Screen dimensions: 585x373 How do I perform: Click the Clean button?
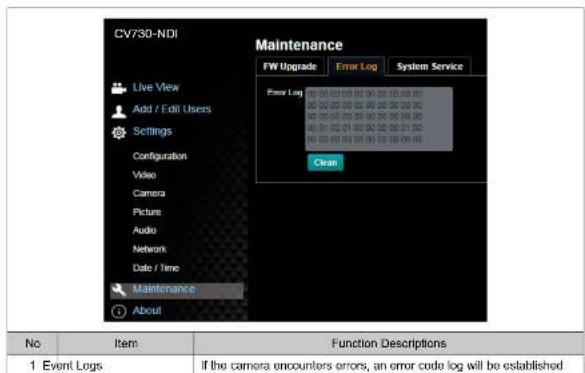click(325, 163)
